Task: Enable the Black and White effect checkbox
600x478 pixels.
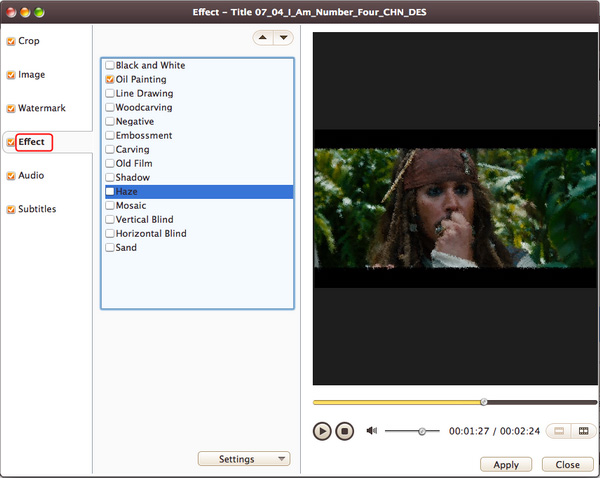Action: click(x=110, y=65)
